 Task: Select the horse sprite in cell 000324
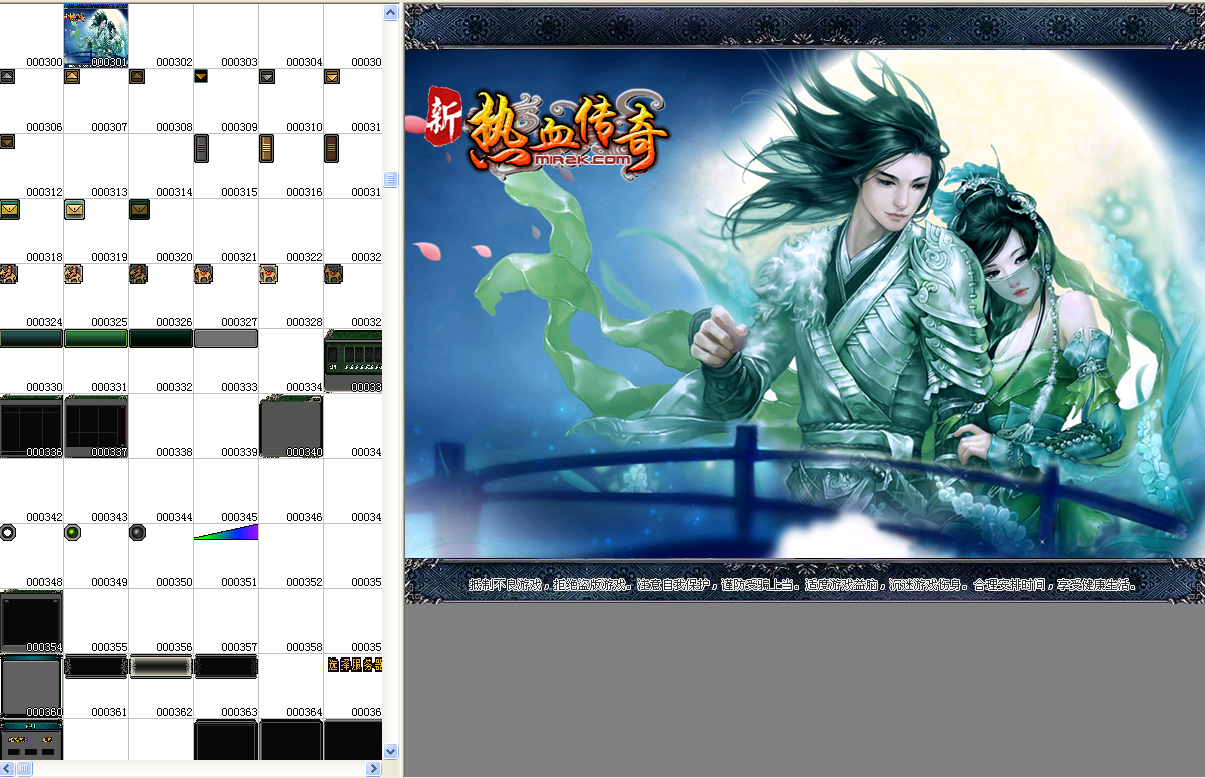click(x=8, y=273)
